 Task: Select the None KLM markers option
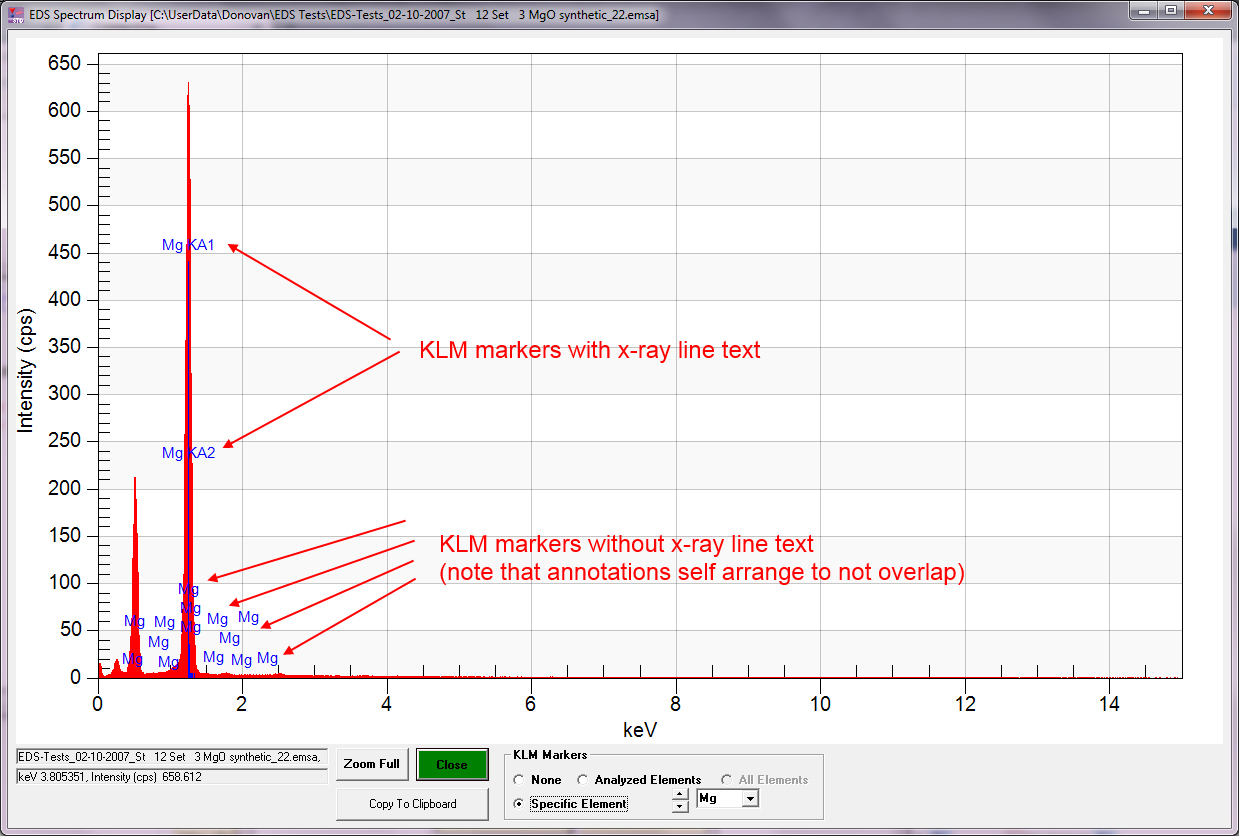[x=518, y=780]
